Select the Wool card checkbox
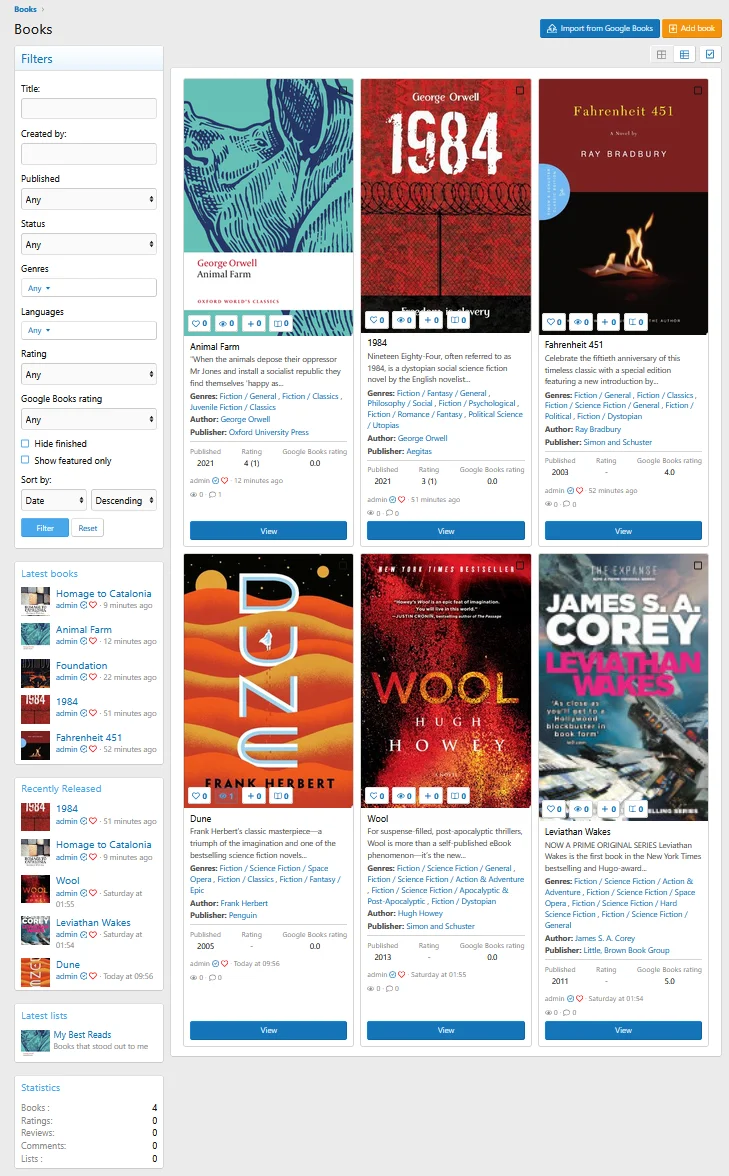729x1176 pixels. tap(520, 565)
